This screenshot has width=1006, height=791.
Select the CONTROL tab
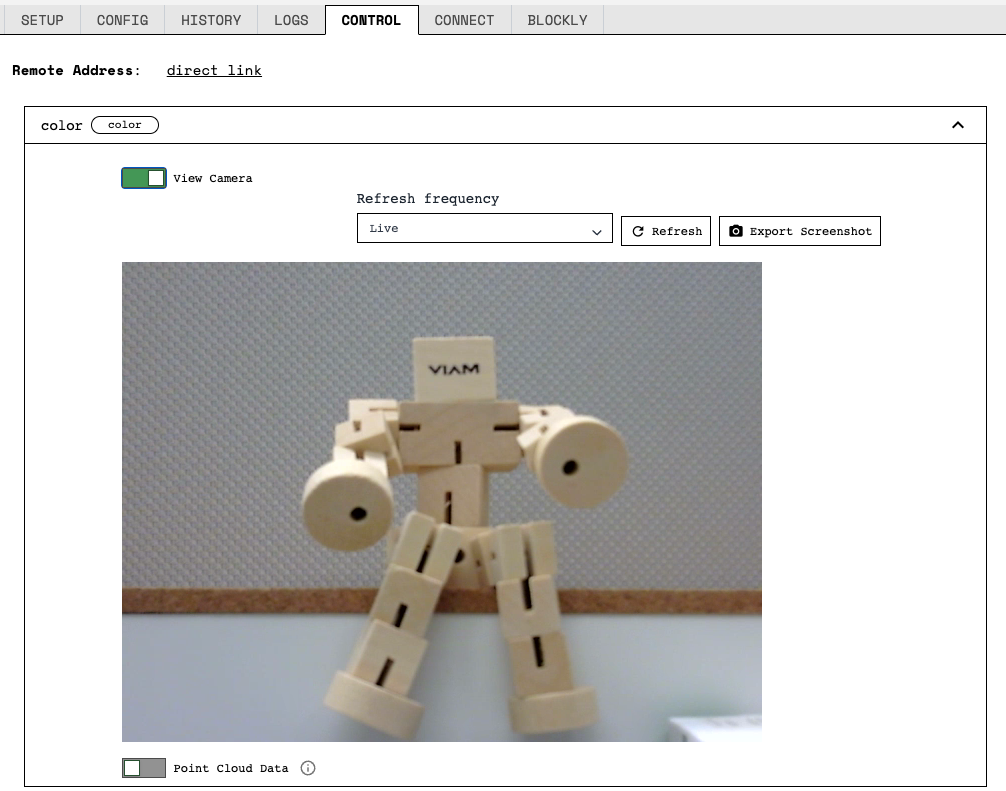pyautogui.click(x=371, y=20)
